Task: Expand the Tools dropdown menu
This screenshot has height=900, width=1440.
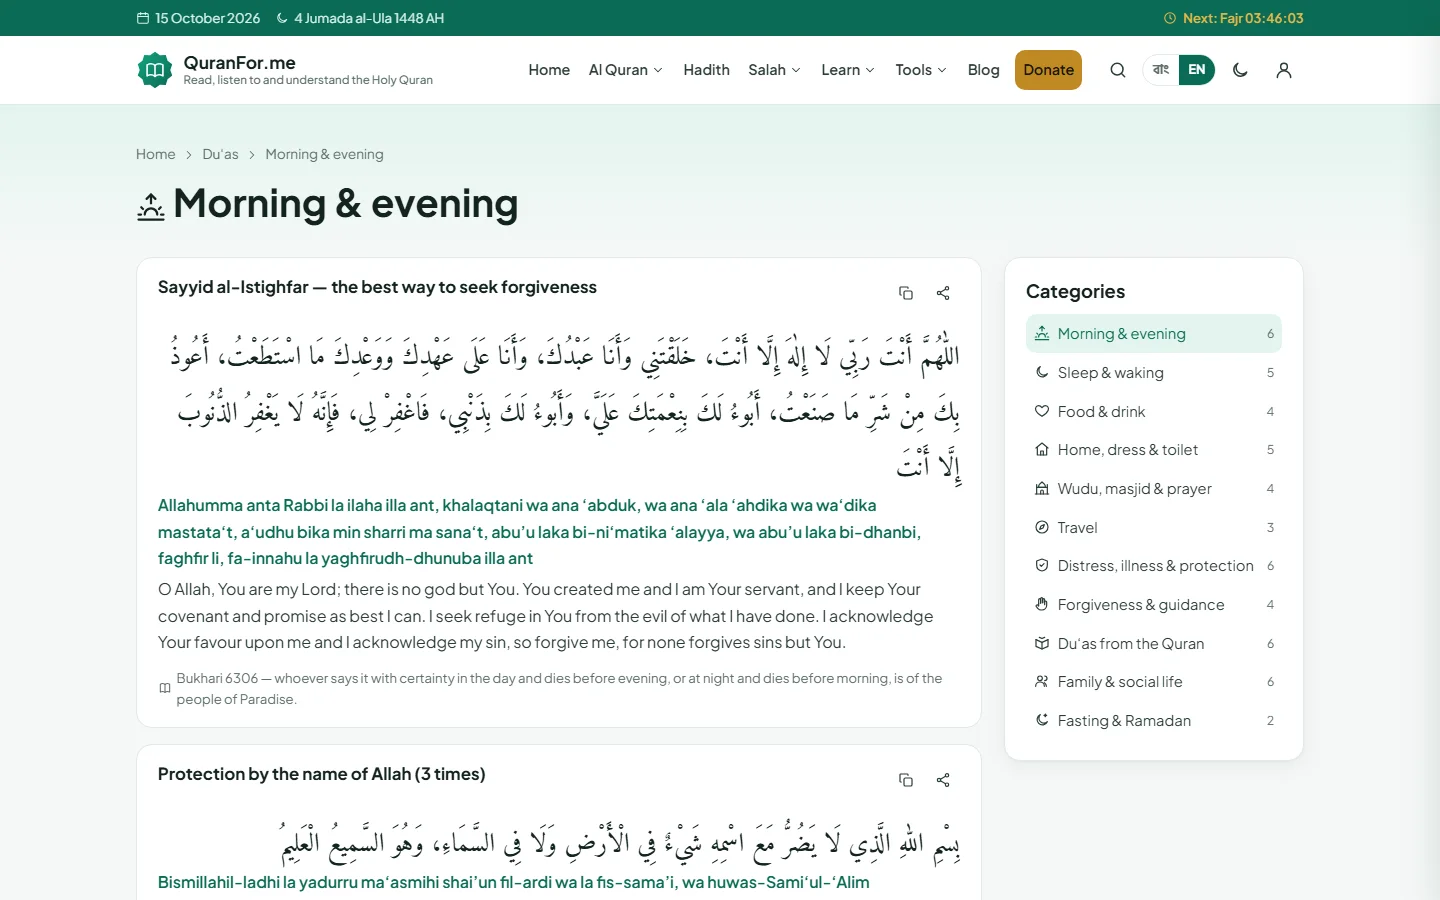Action: (921, 70)
